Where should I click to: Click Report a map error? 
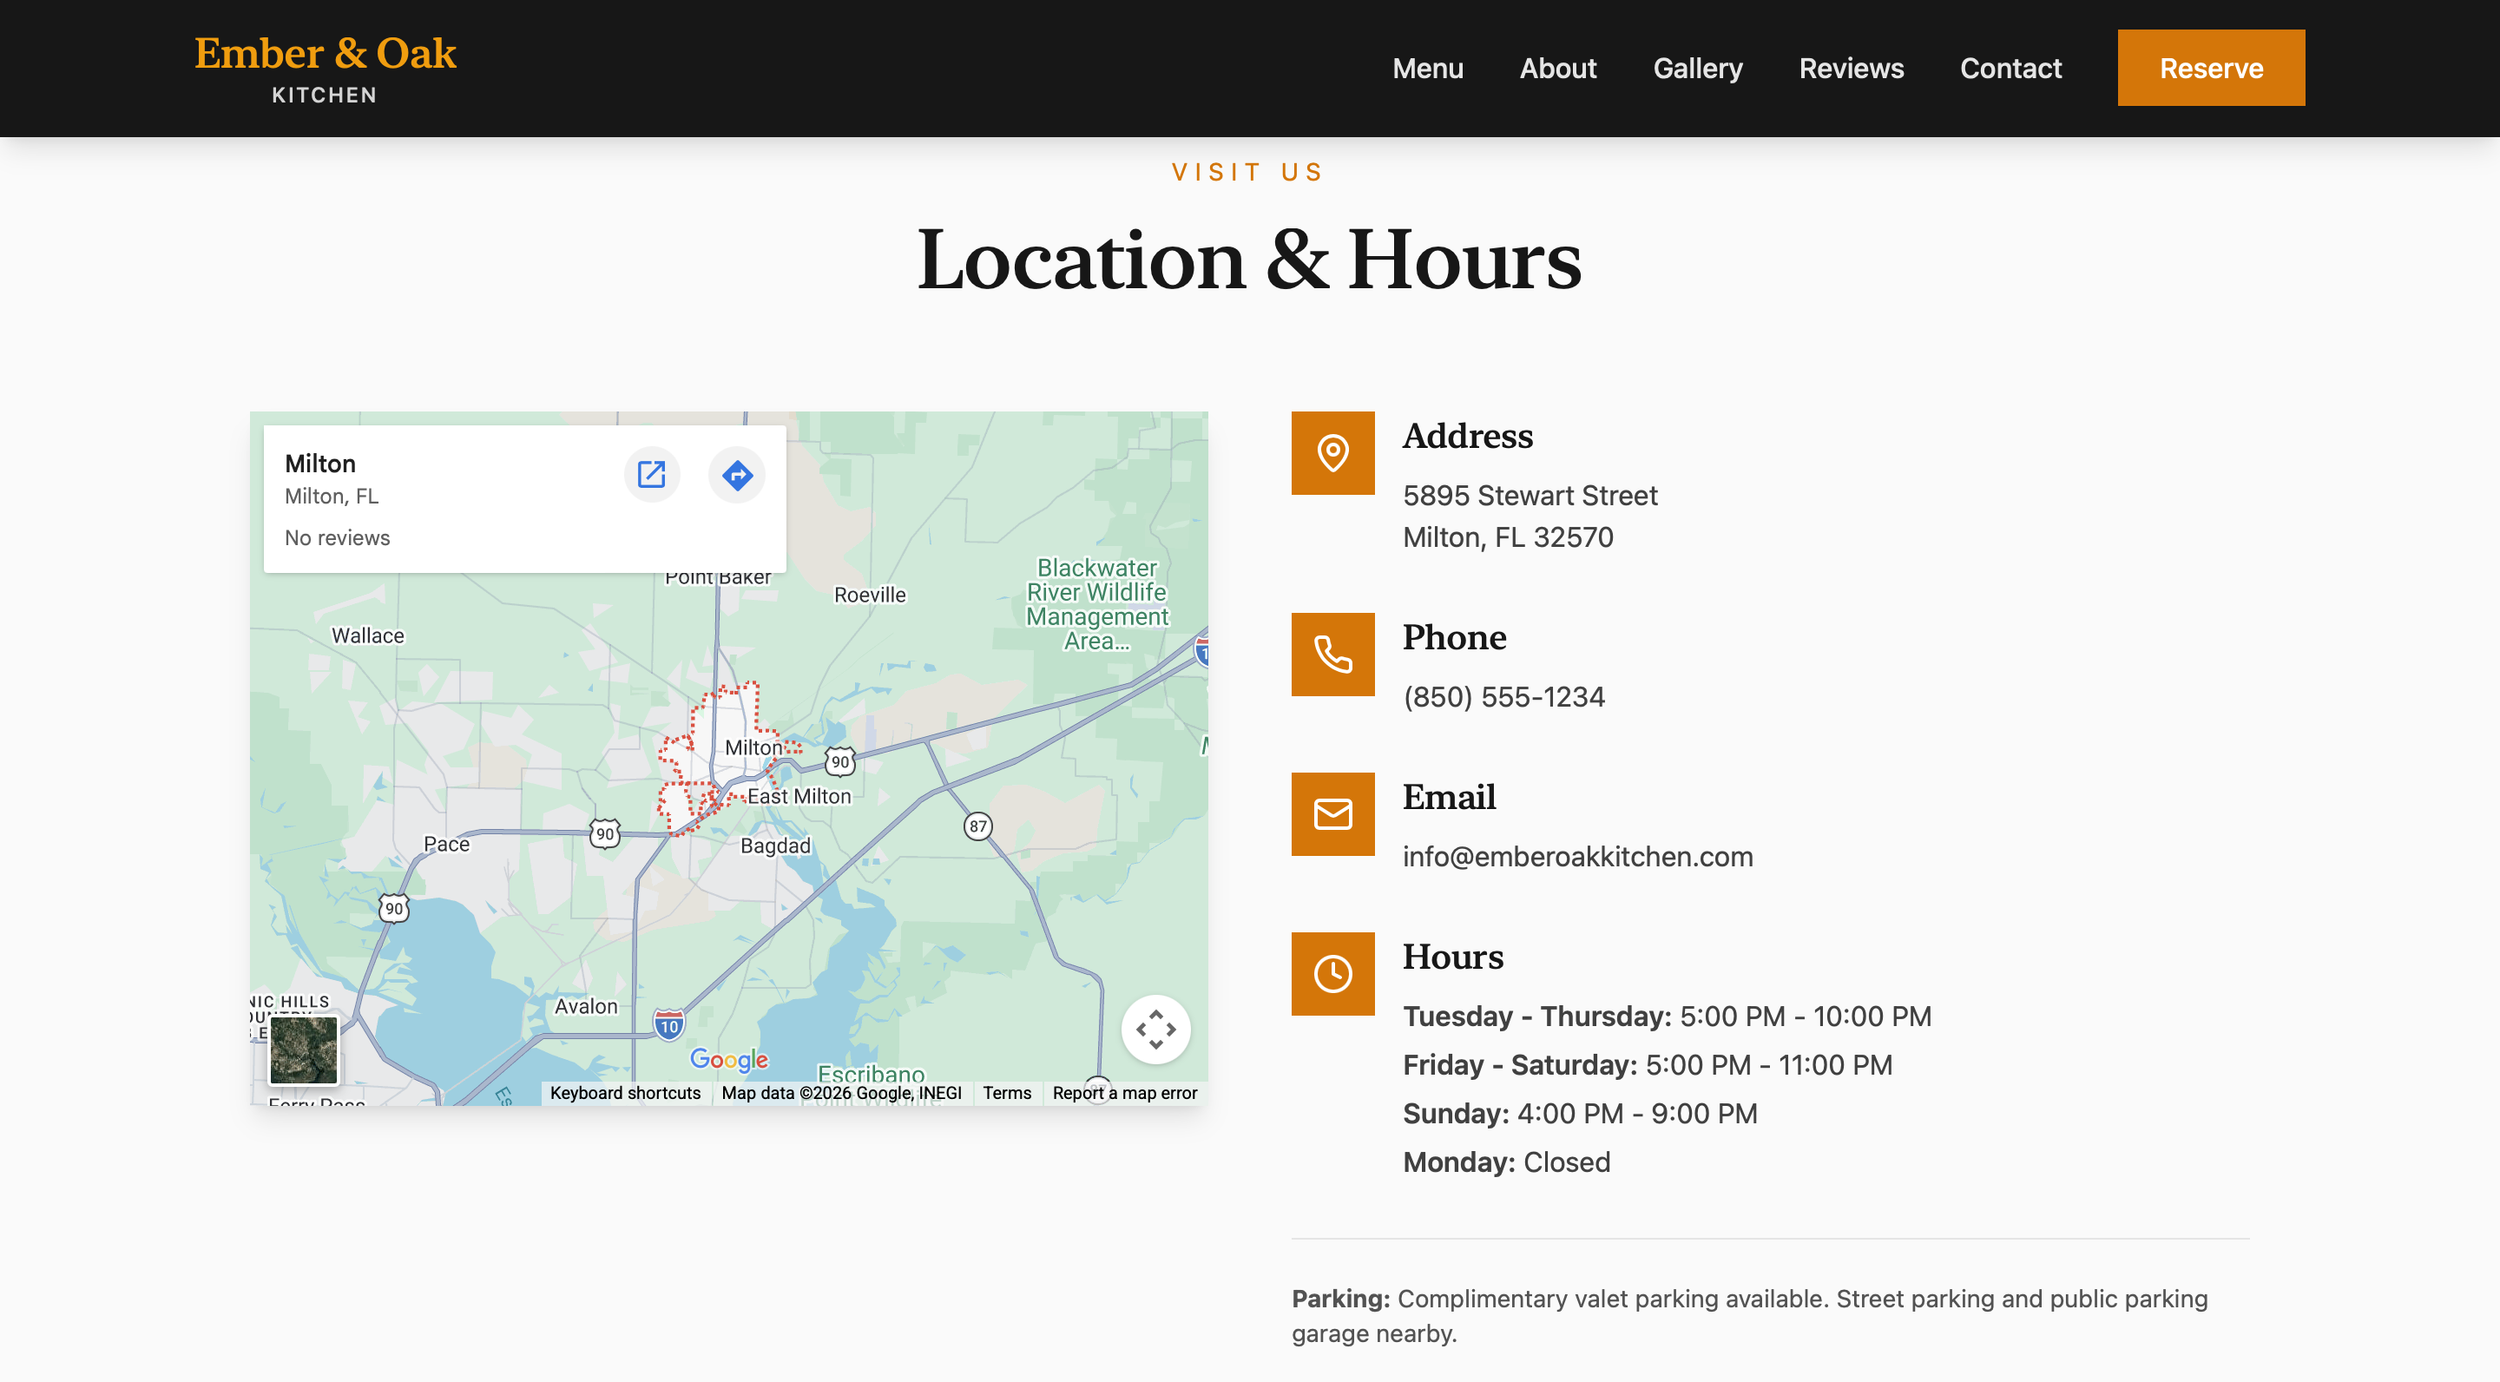point(1124,1093)
